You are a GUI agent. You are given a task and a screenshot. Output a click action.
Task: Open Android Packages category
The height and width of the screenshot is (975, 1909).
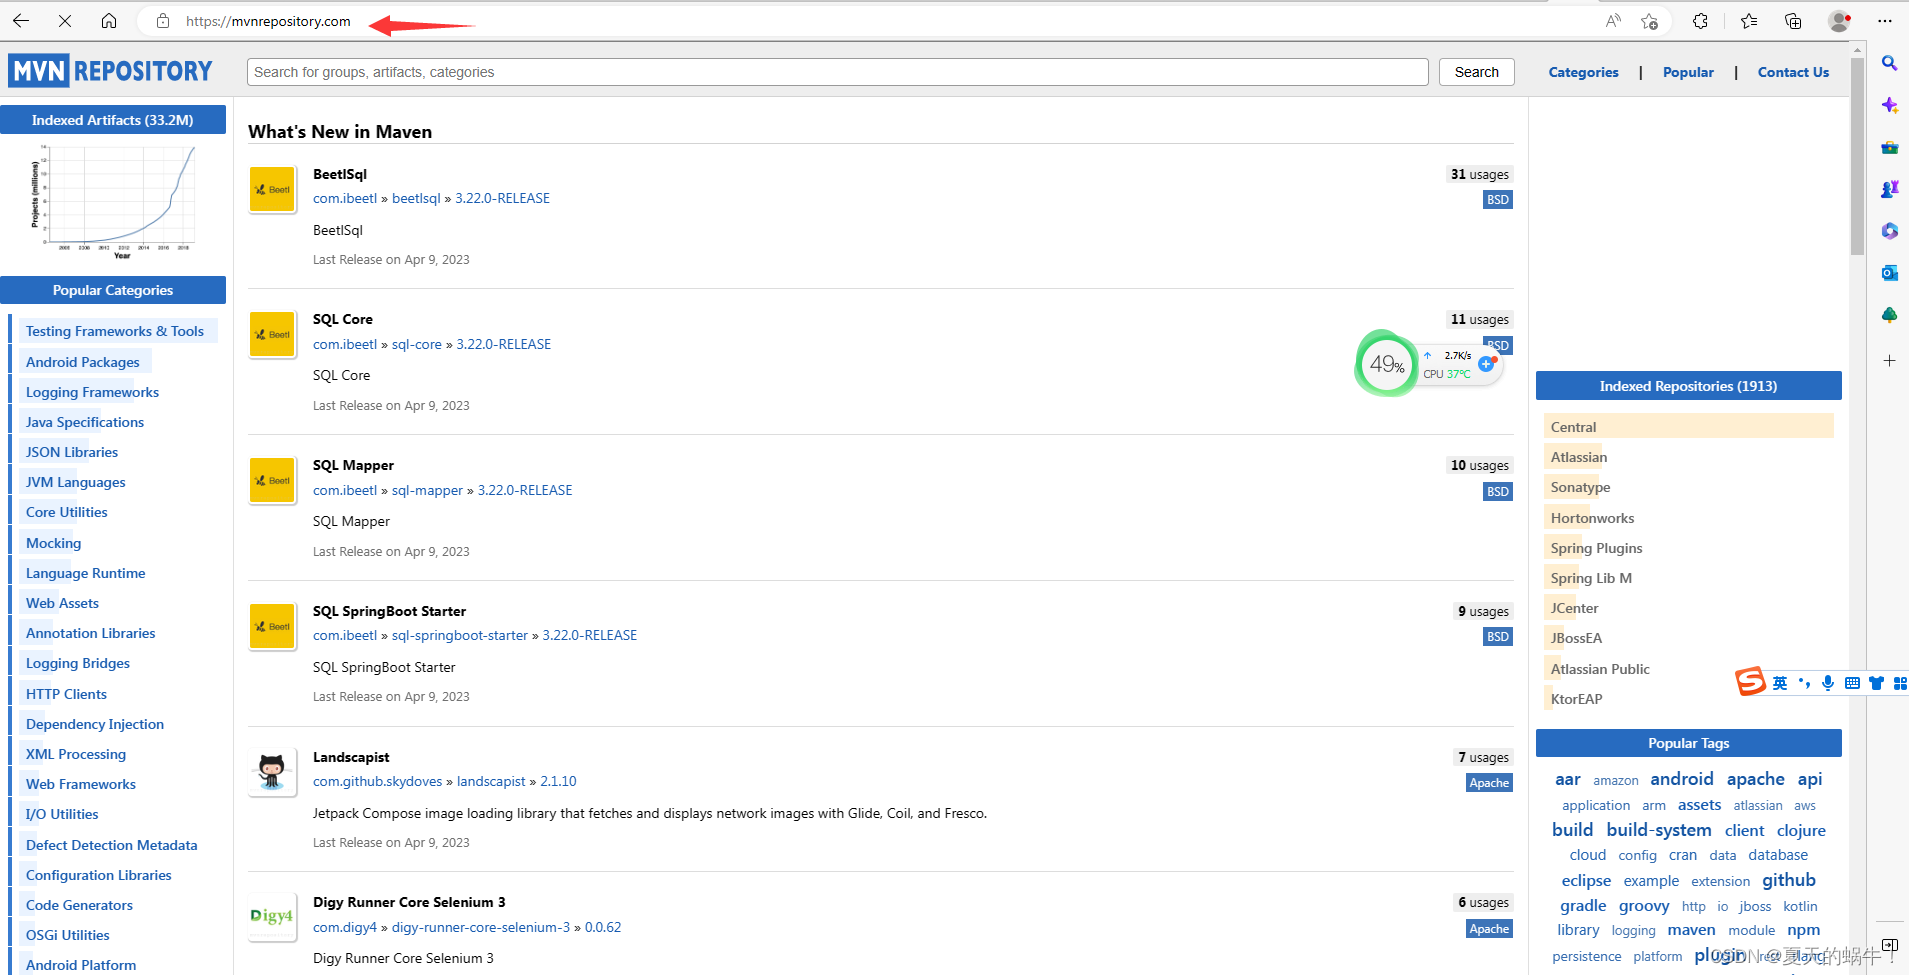click(x=83, y=362)
